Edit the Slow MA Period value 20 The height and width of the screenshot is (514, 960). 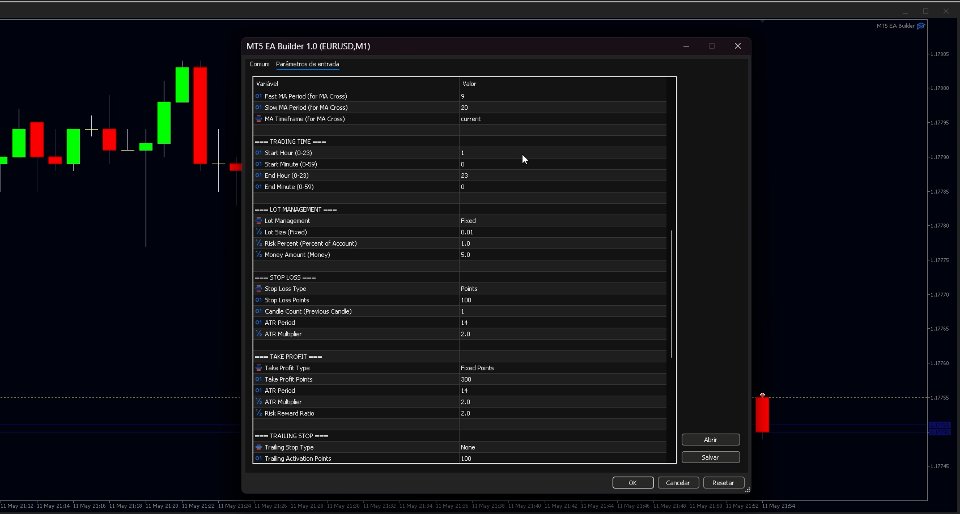[563, 108]
